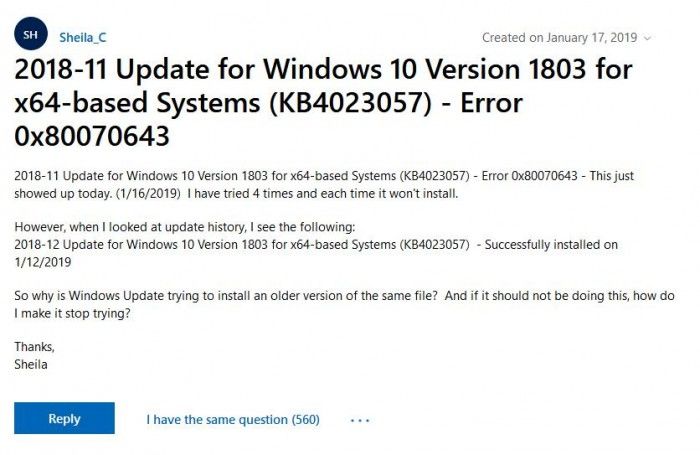Open the Sheila_C profile link

click(x=83, y=37)
